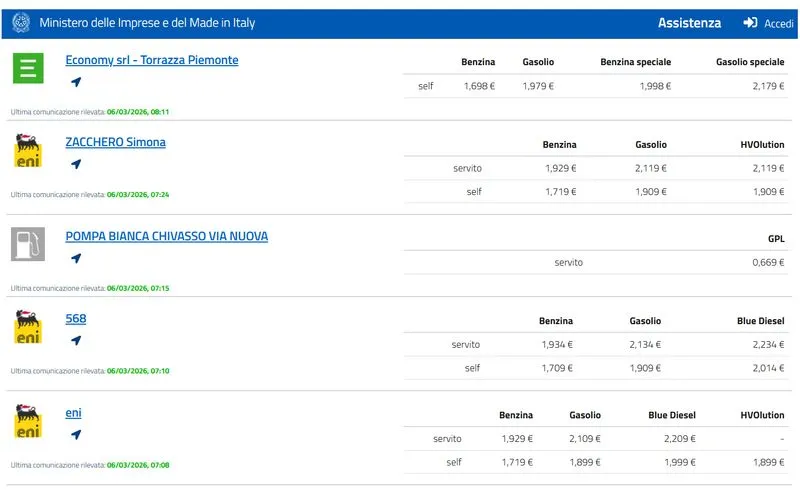Click navigation arrow under the eni station link
The height and width of the screenshot is (501, 800).
[76, 435]
